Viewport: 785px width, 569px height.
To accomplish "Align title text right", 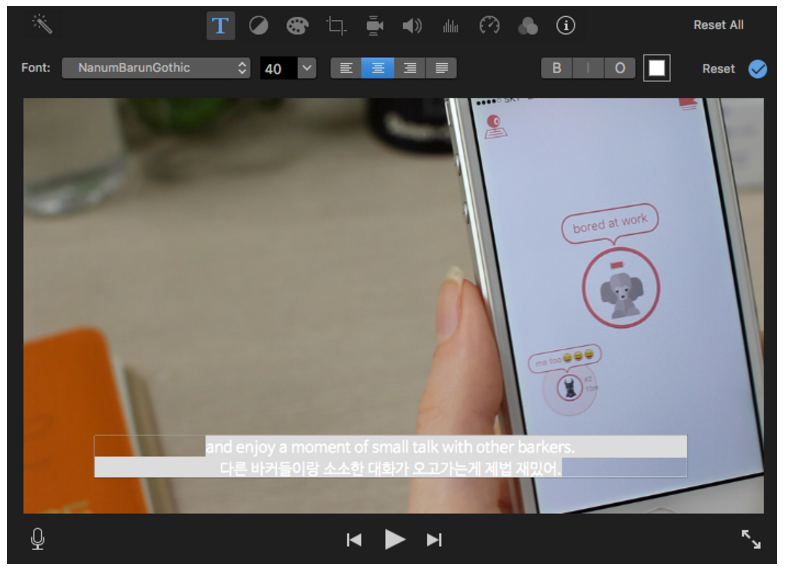I will pyautogui.click(x=410, y=68).
